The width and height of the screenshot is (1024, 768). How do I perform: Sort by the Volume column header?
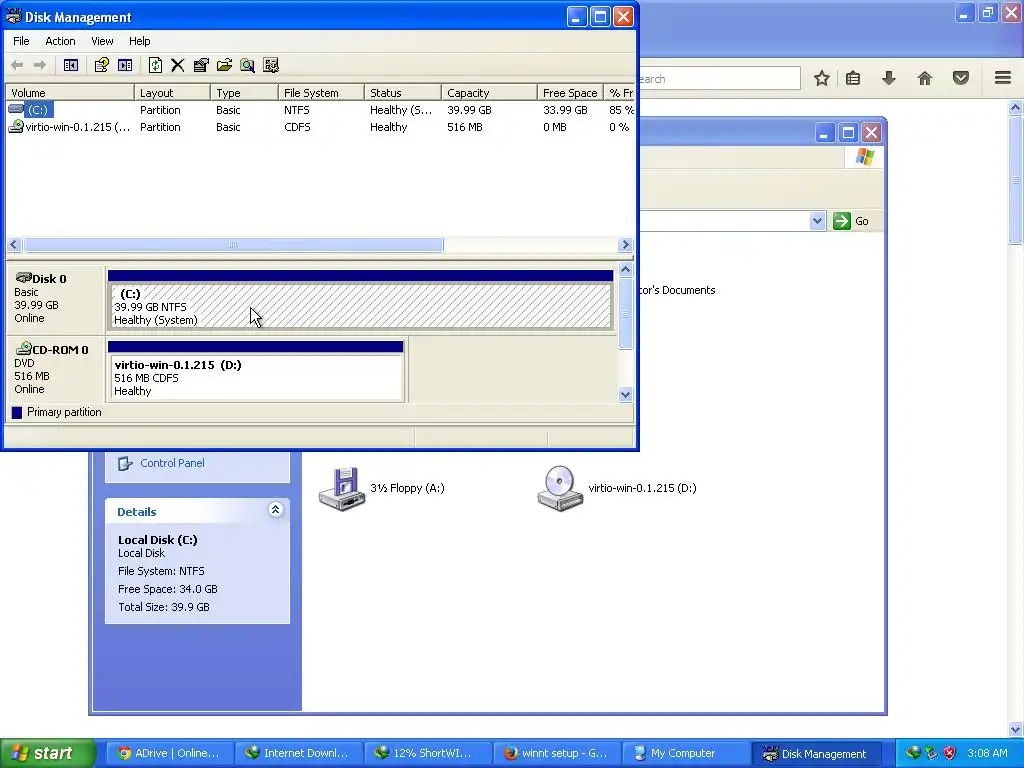point(70,93)
